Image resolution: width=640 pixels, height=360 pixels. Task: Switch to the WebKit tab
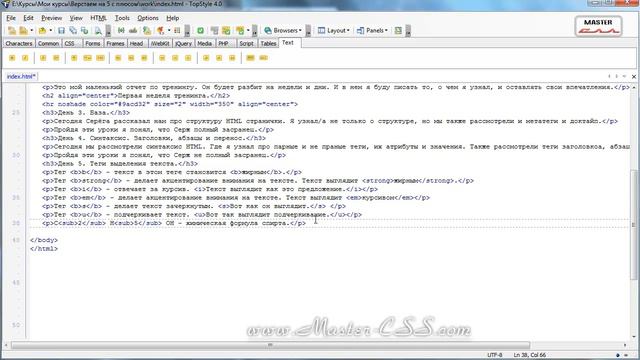click(160, 43)
